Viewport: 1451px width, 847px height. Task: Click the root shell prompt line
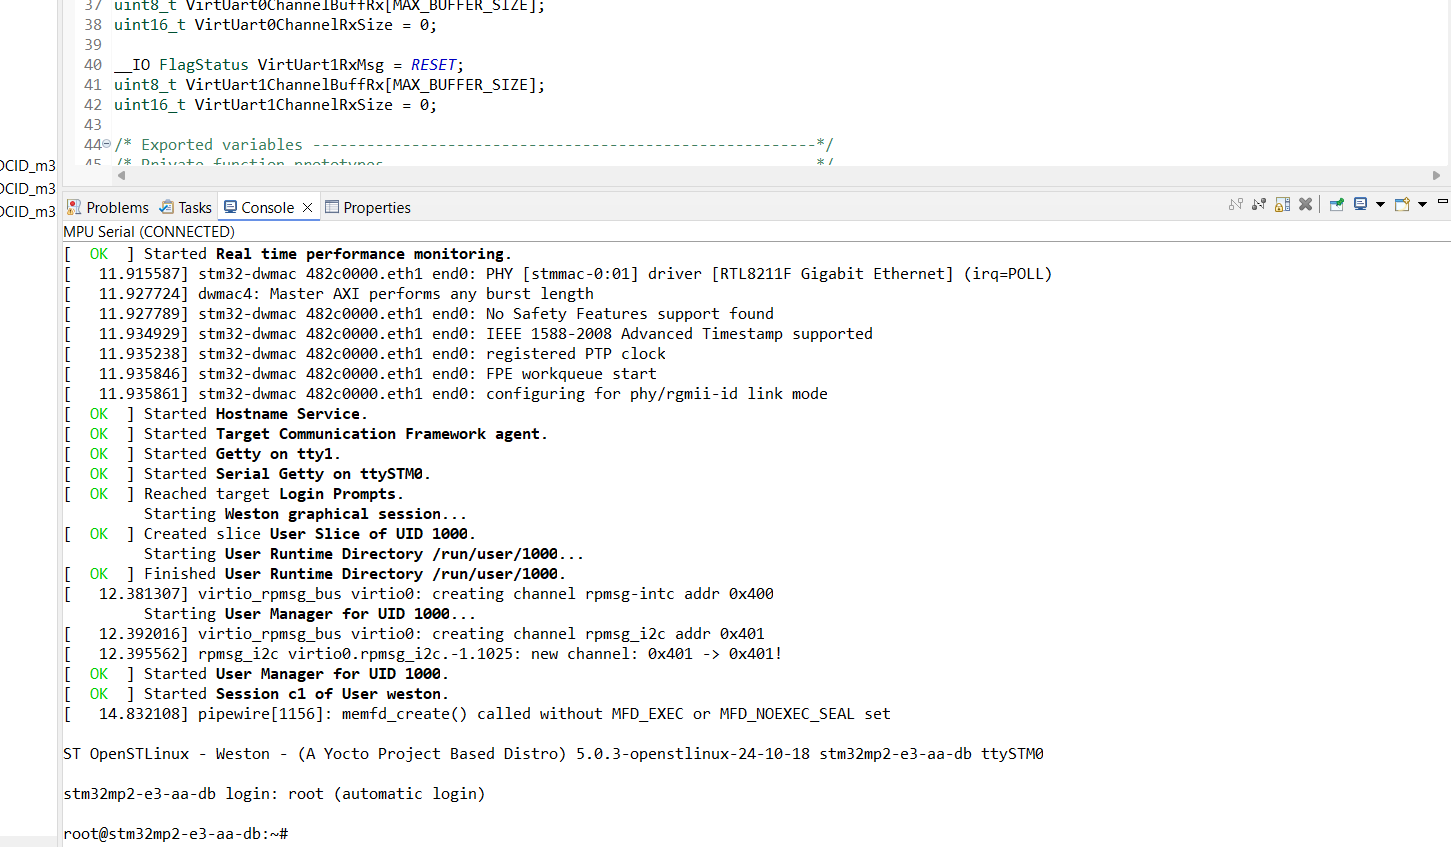coord(175,832)
